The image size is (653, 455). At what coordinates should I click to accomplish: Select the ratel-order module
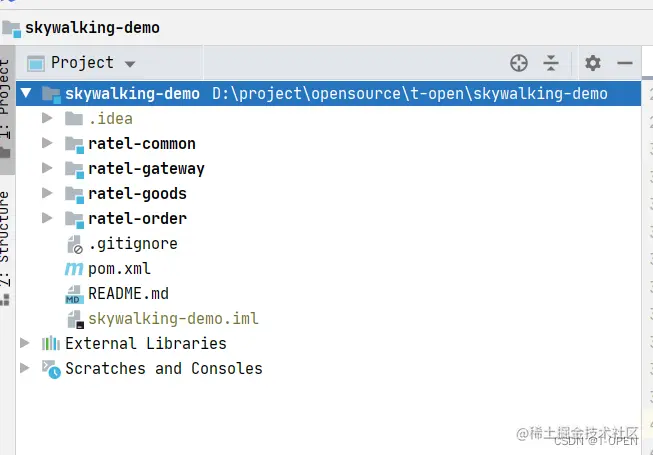[x=137, y=219]
